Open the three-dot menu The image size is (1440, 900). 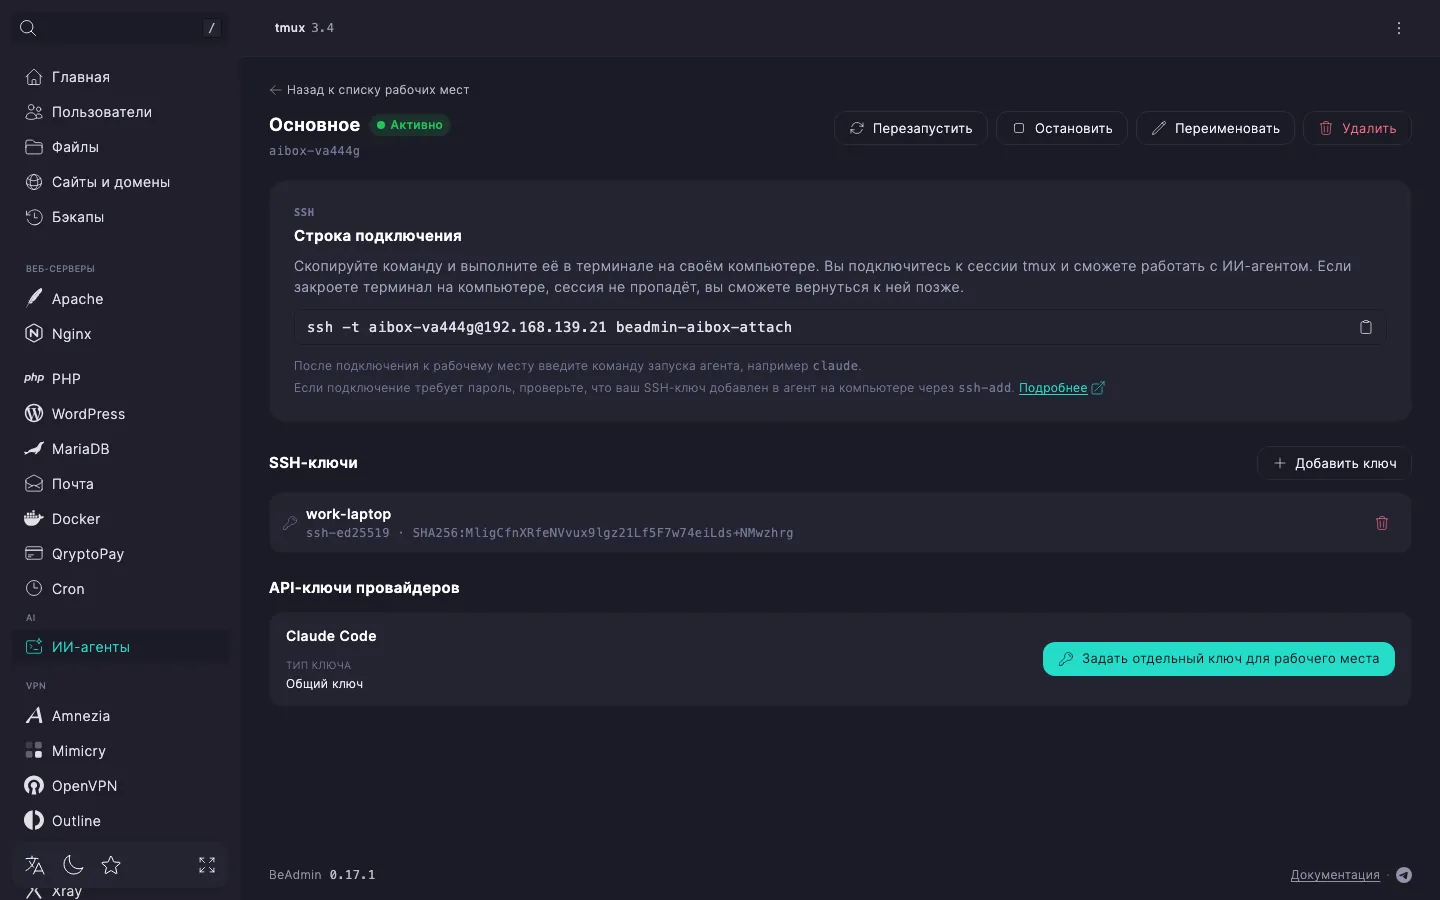pos(1399,28)
